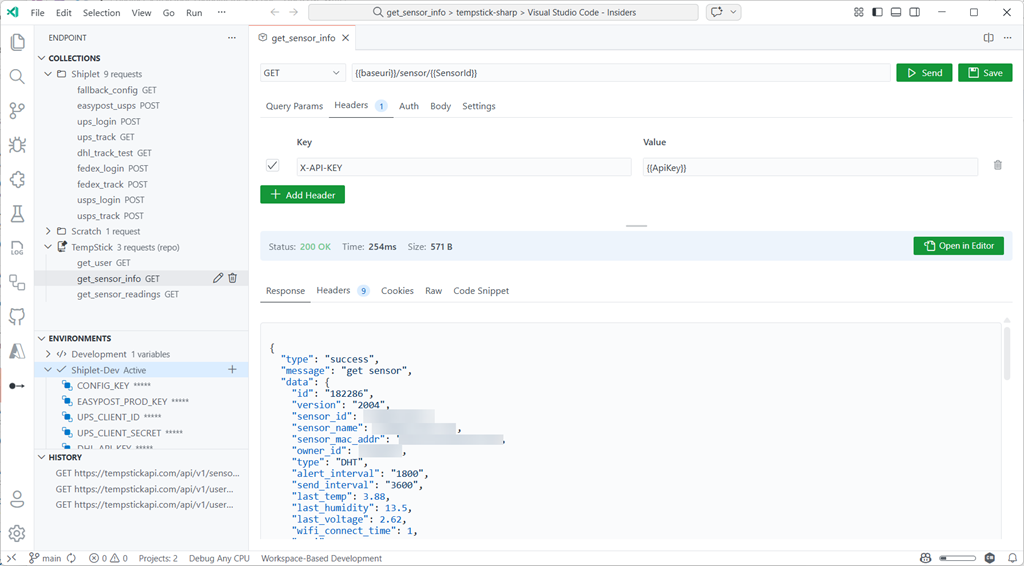
Task: Uncheck the X-API-KEY header checkbox
Action: click(x=272, y=166)
